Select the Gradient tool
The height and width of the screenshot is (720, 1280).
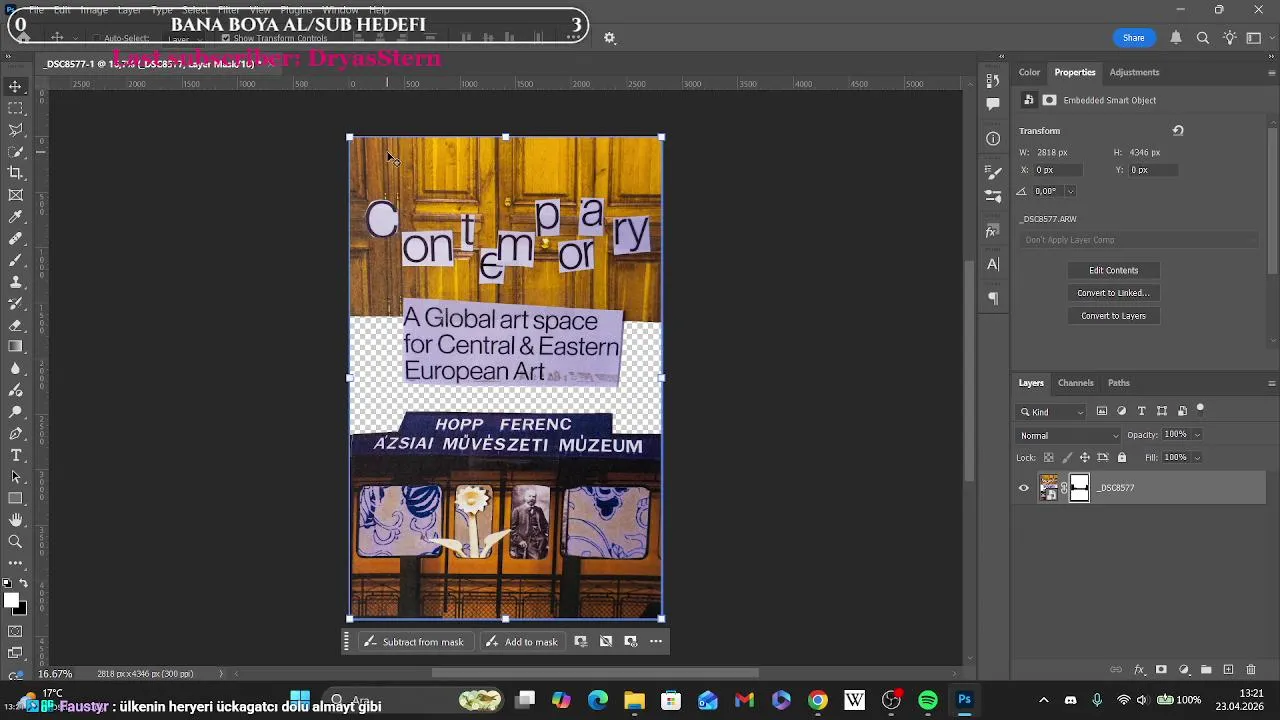tap(15, 346)
